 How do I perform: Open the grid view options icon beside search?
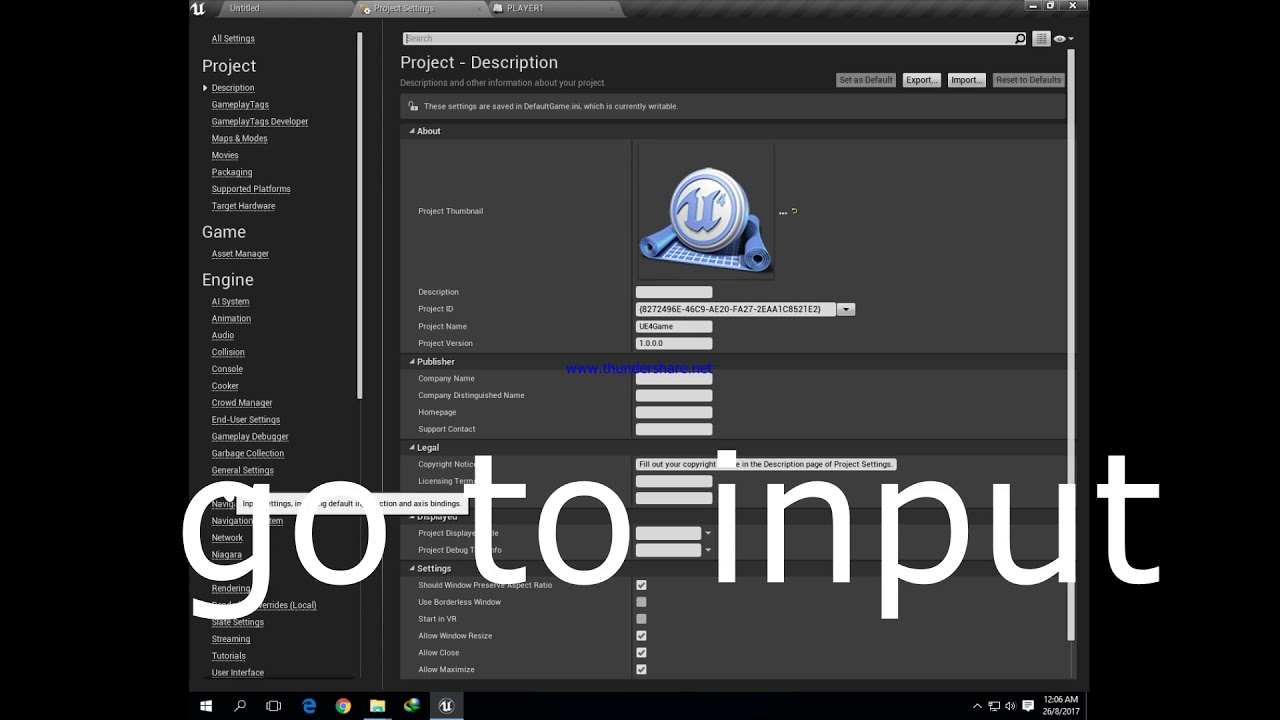(1041, 39)
